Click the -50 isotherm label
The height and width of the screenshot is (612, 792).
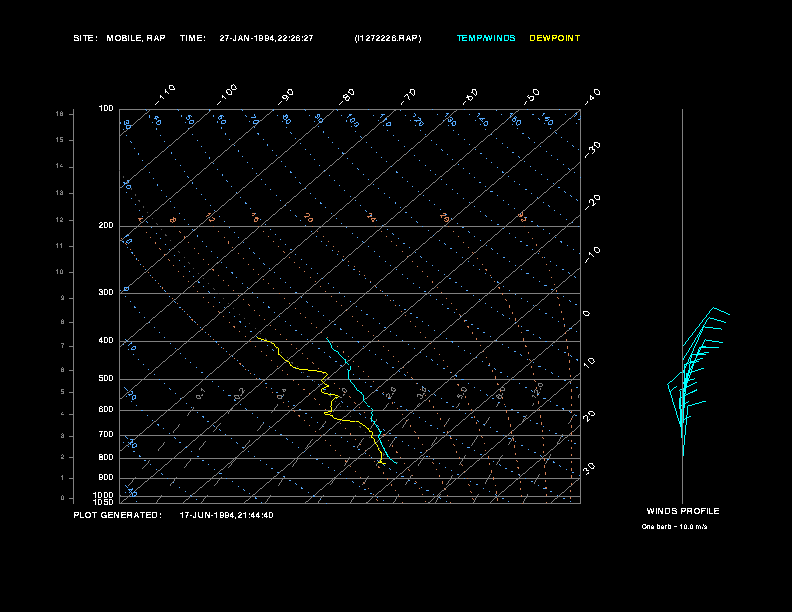point(531,97)
